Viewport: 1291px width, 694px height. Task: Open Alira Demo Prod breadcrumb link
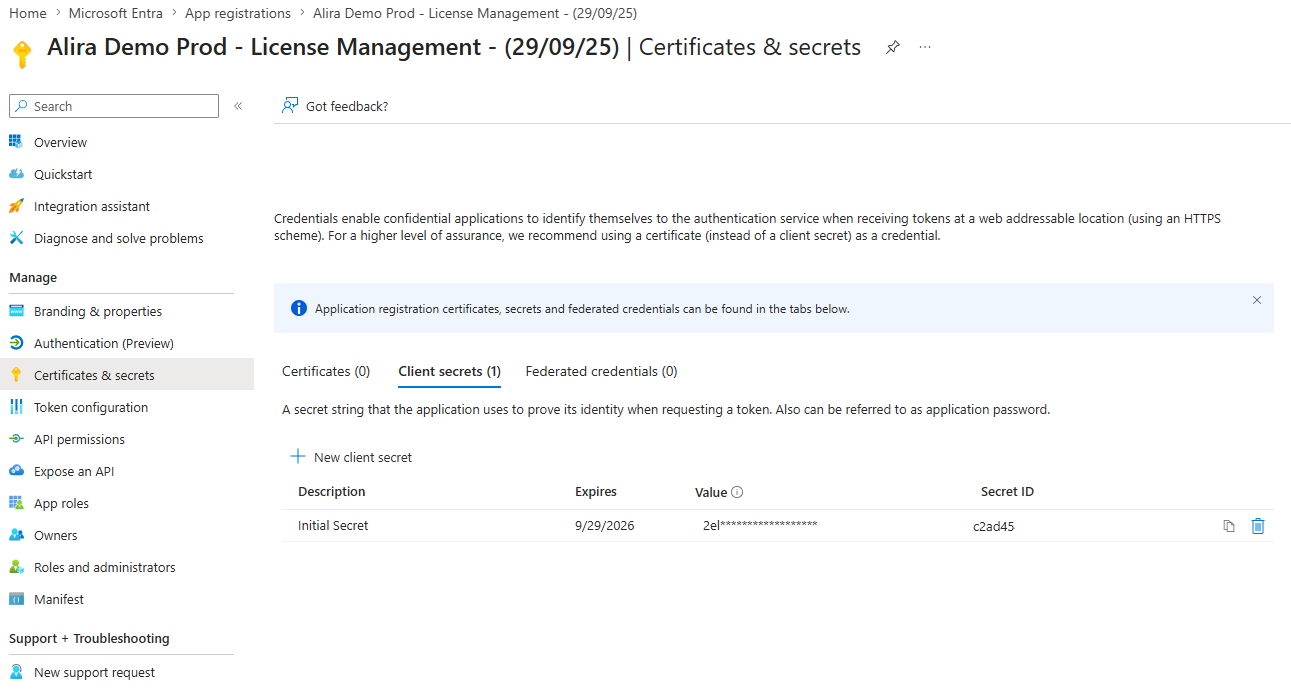point(475,13)
